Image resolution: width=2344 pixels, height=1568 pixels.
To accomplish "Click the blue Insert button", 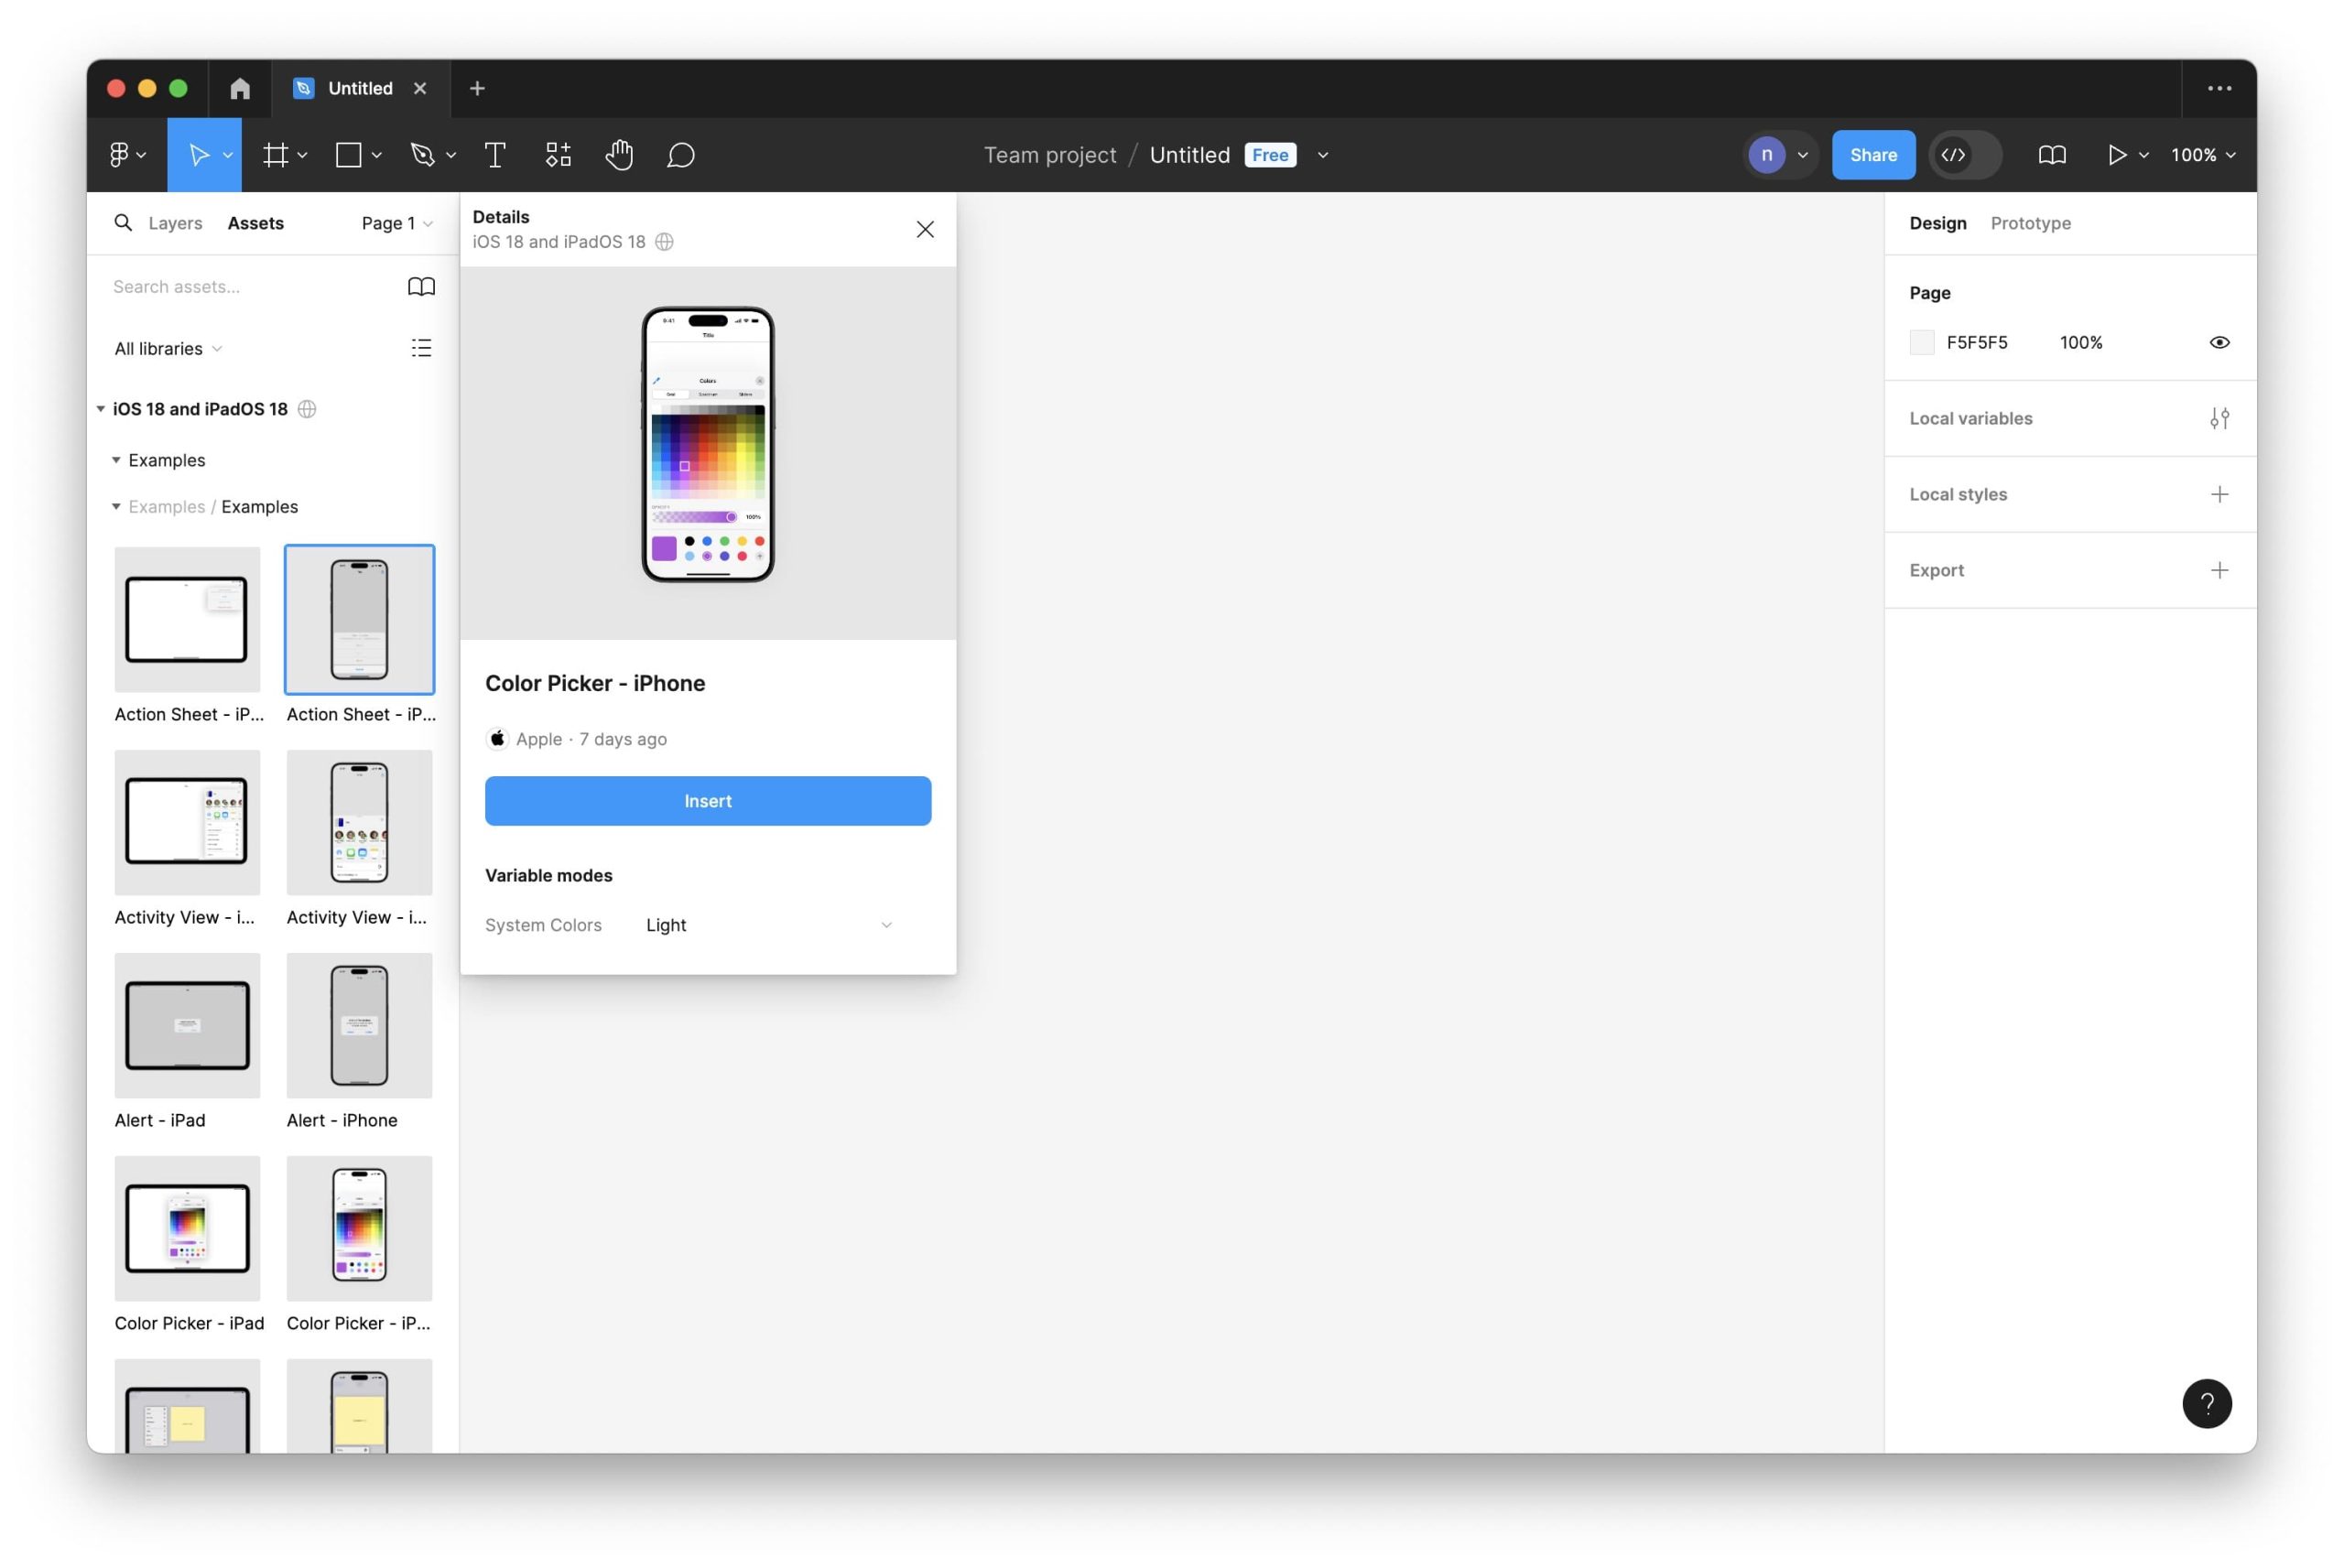I will pyautogui.click(x=707, y=801).
